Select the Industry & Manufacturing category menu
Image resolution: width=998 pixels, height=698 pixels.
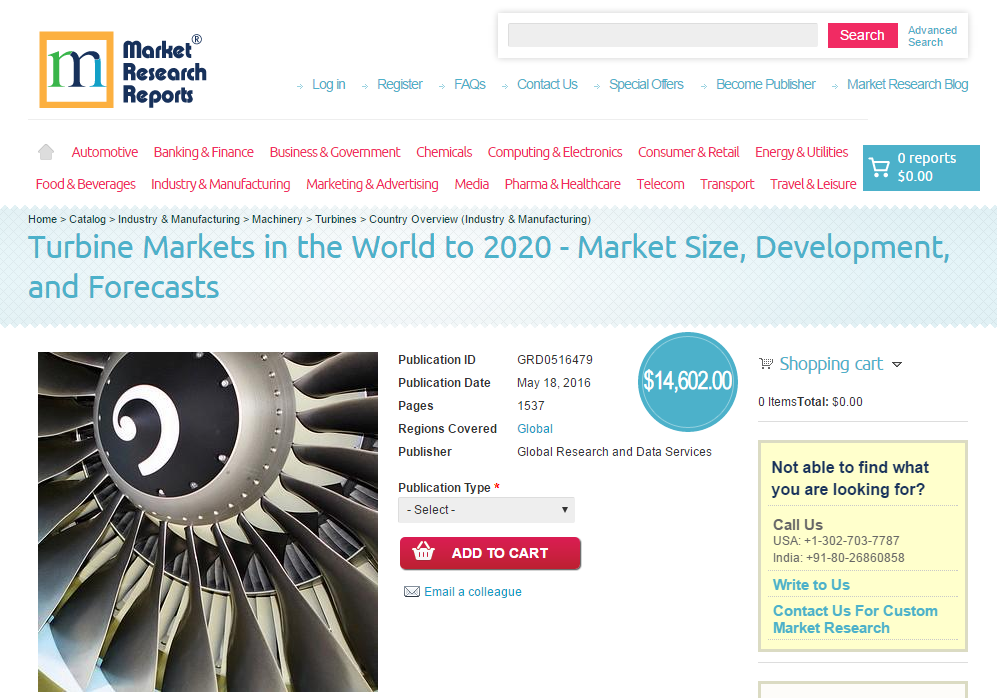pyautogui.click(x=220, y=184)
